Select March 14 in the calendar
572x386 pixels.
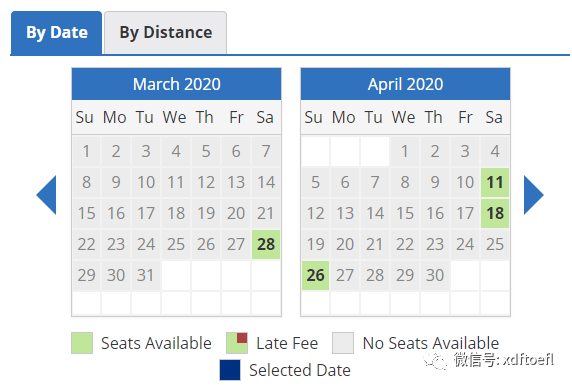266,182
